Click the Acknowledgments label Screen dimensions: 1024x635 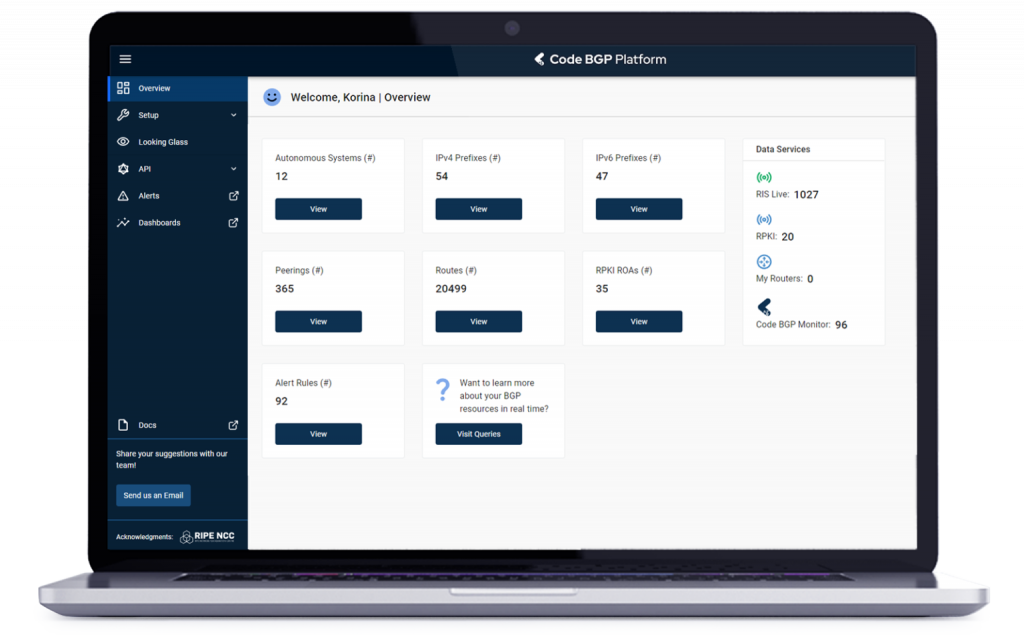[144, 537]
